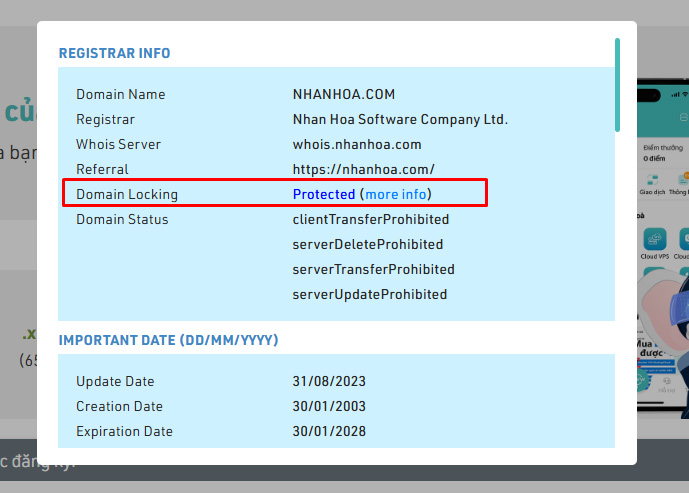689x493 pixels.
Task: Select the 'https://nhanhoa.com/' referral text
Action: [363, 169]
